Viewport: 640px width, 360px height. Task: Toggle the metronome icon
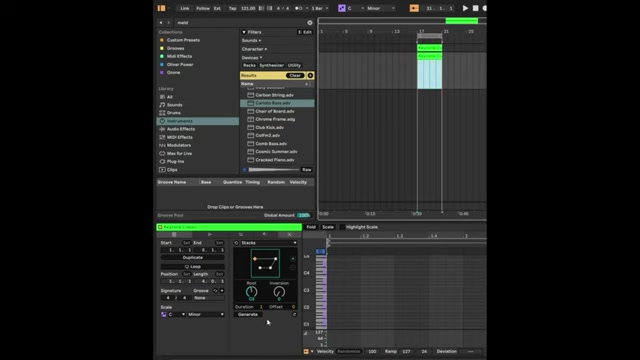[299, 8]
